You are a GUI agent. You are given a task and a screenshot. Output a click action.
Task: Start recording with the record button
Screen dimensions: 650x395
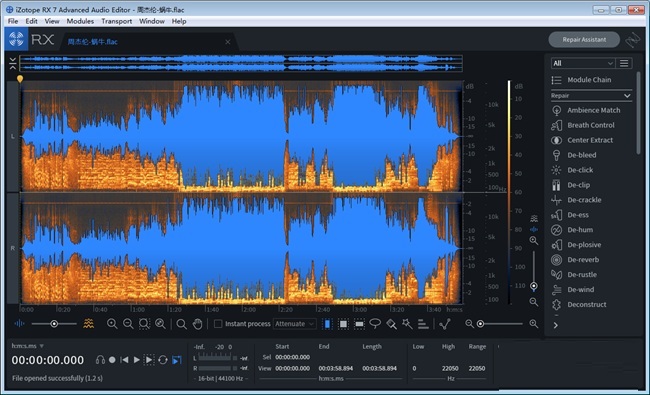112,360
